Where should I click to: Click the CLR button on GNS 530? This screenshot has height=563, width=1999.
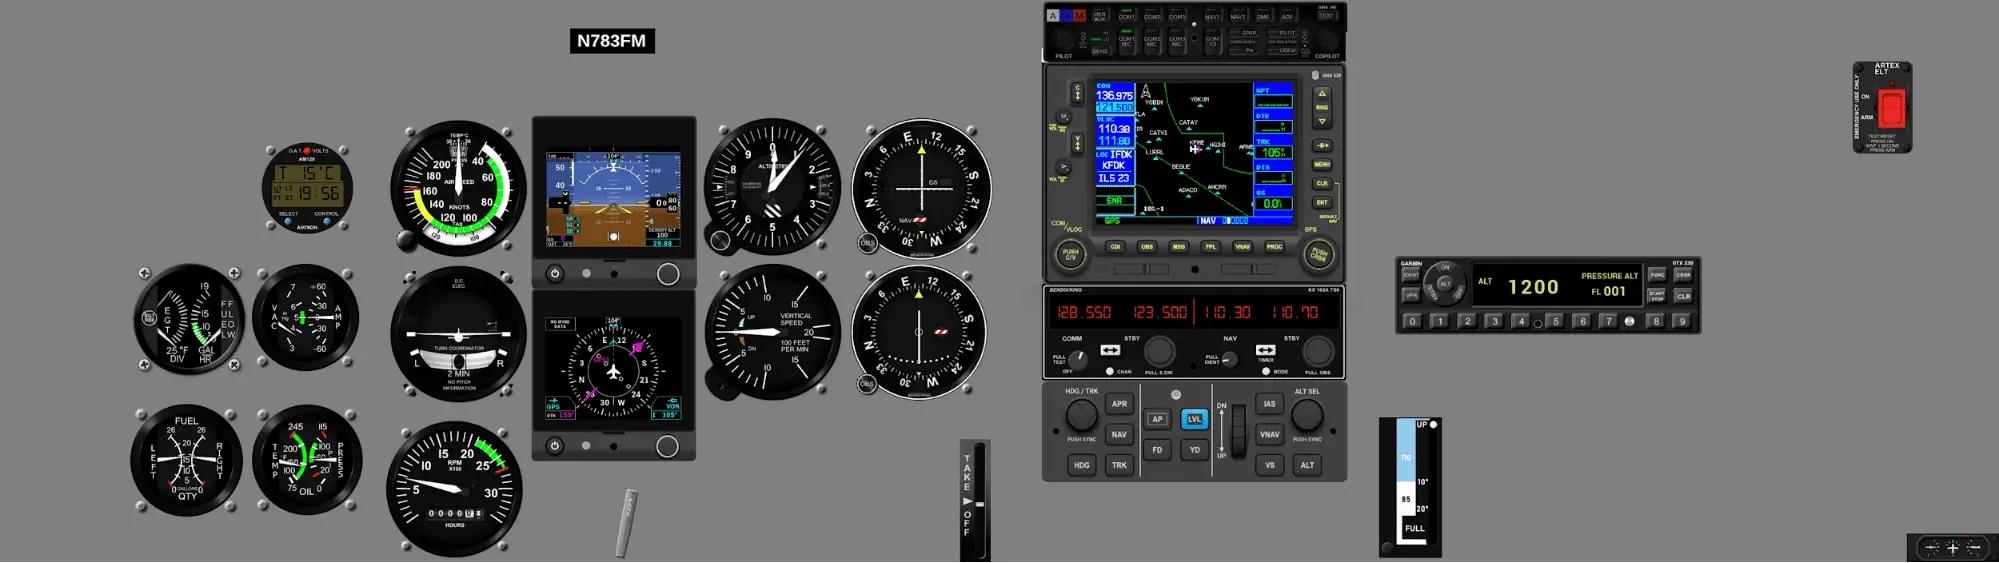(x=1322, y=184)
